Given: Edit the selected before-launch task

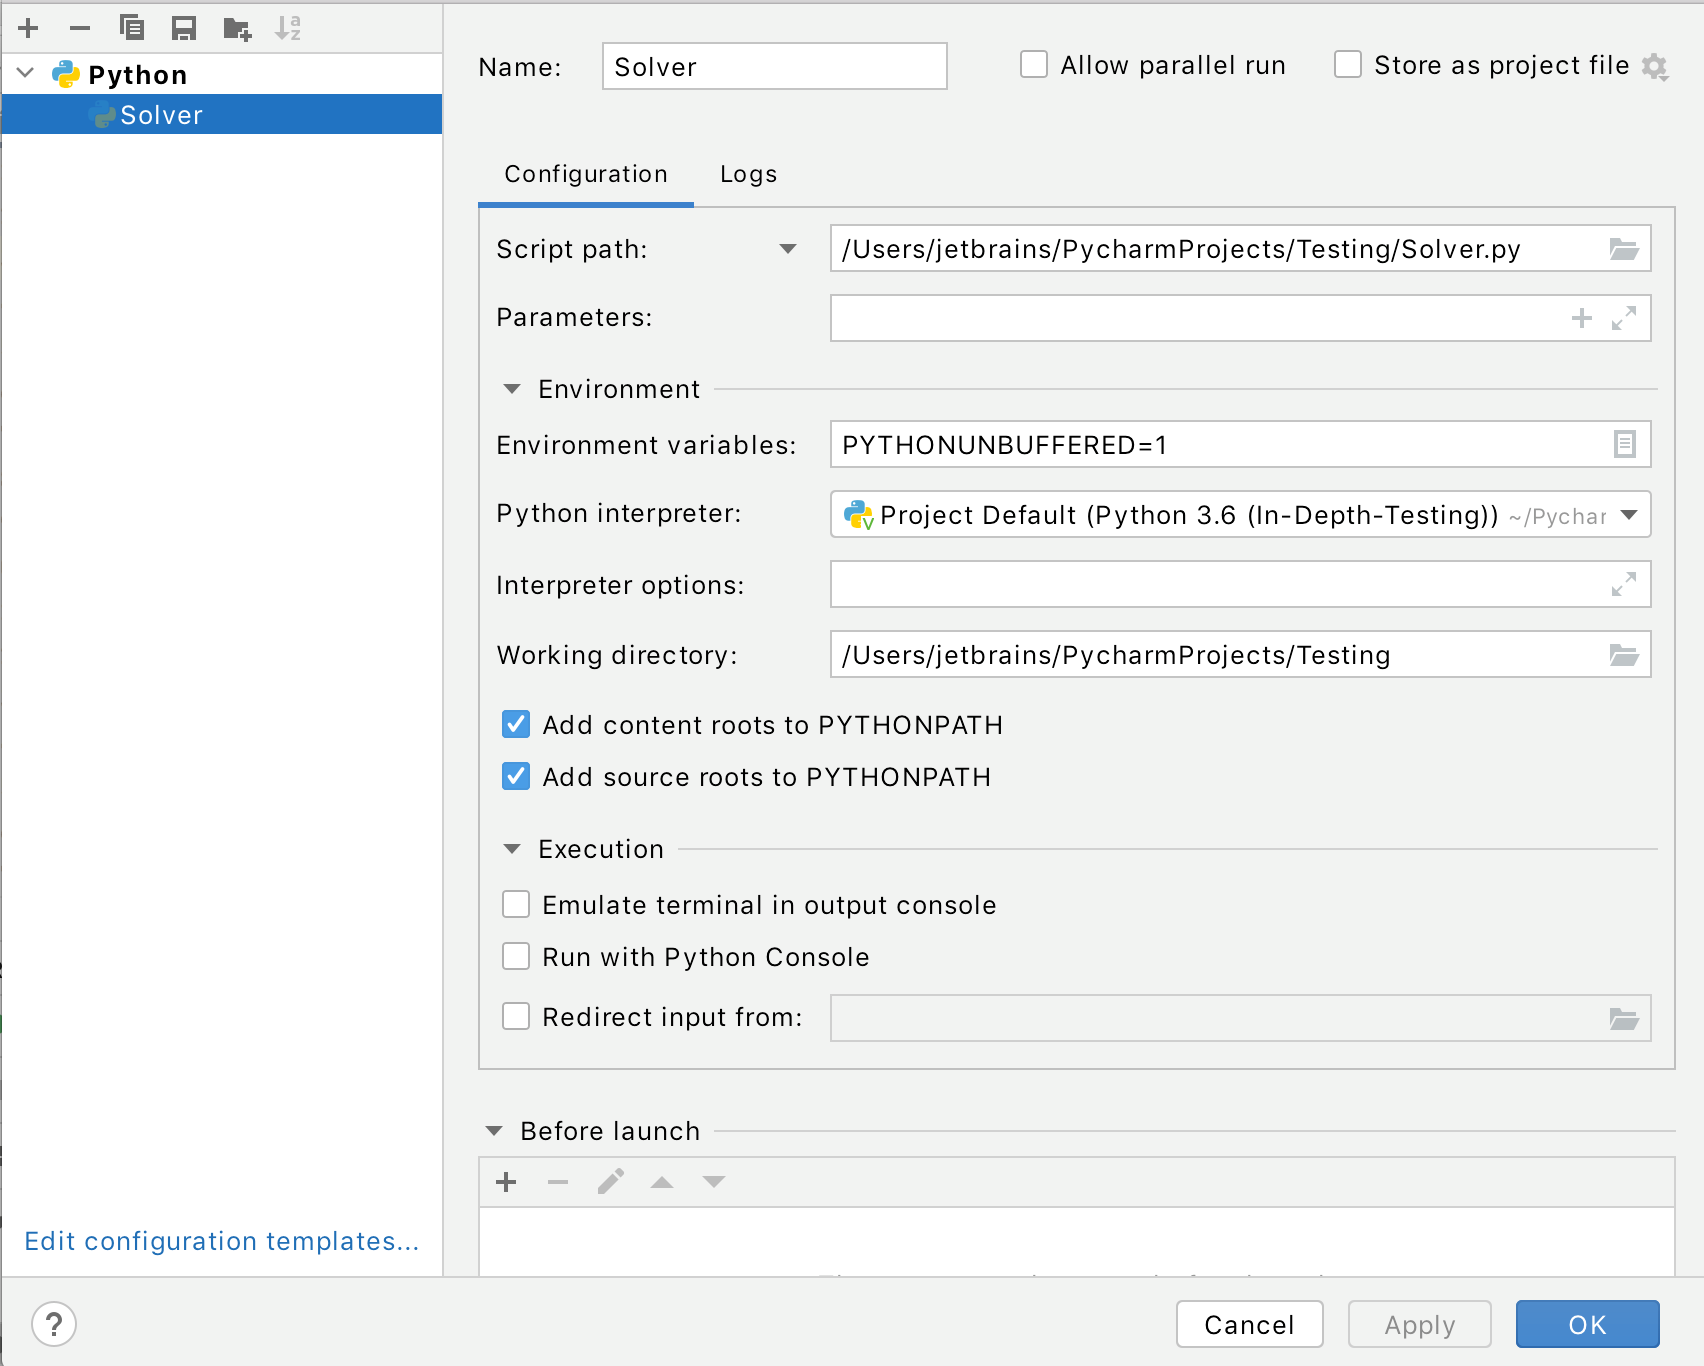Looking at the screenshot, I should tap(610, 1182).
